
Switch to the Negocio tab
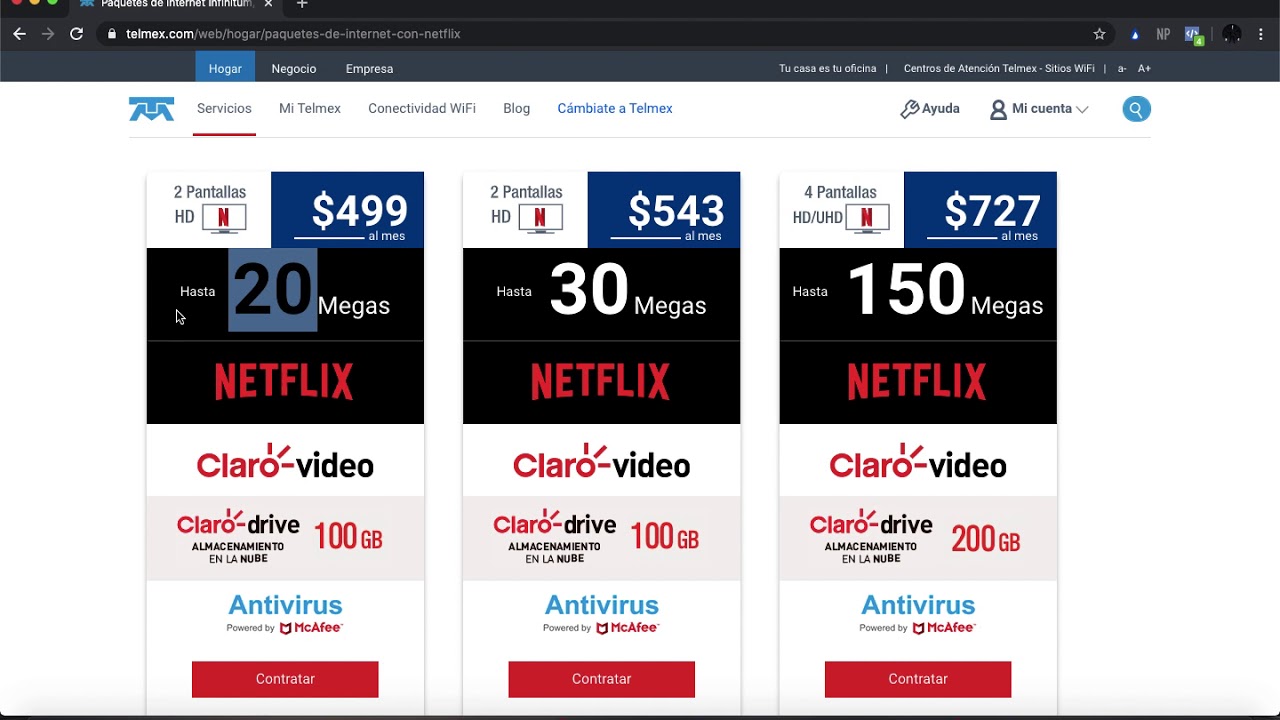pos(294,68)
